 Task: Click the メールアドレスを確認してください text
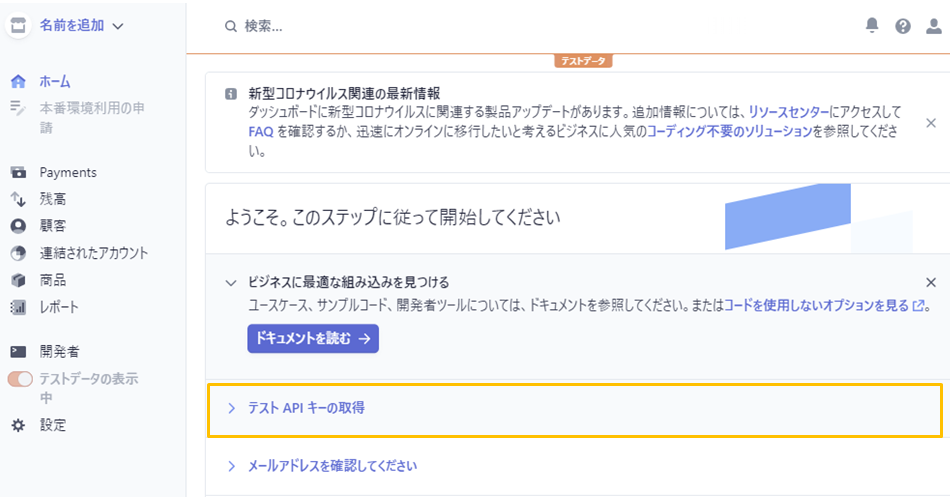click(332, 466)
